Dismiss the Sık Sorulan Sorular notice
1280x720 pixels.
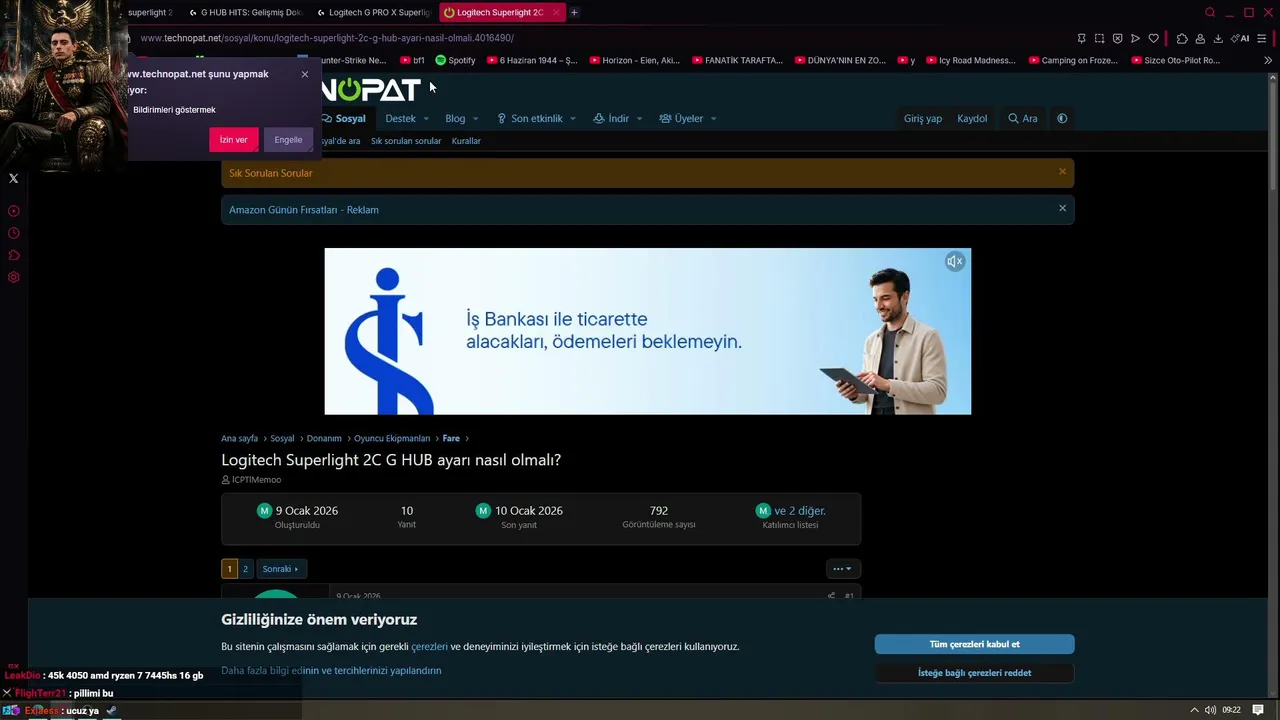click(1062, 172)
